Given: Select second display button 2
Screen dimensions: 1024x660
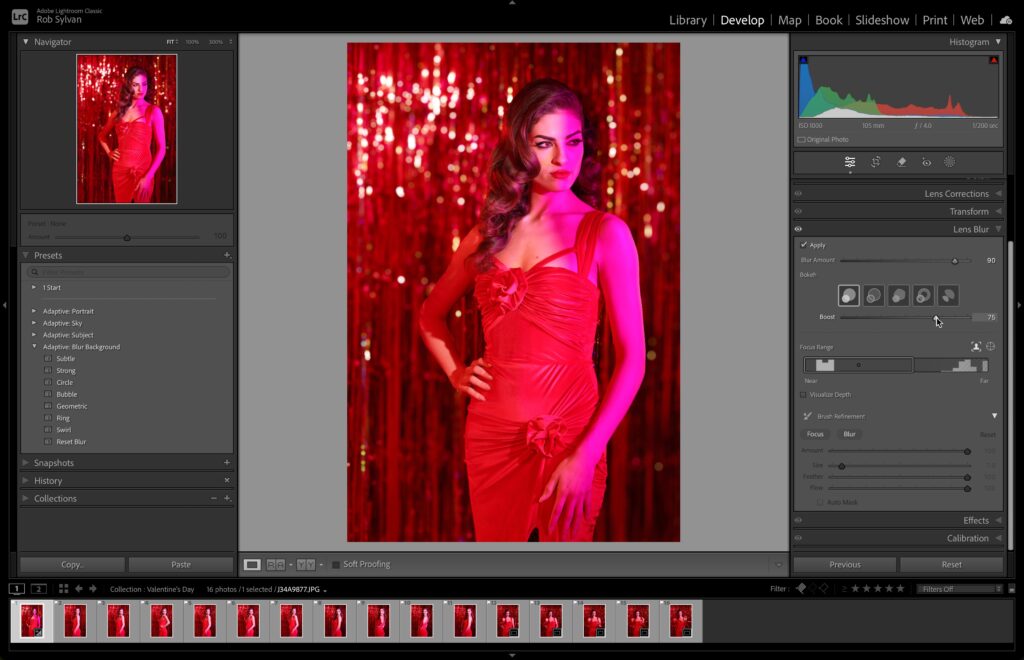Looking at the screenshot, I should point(39,589).
